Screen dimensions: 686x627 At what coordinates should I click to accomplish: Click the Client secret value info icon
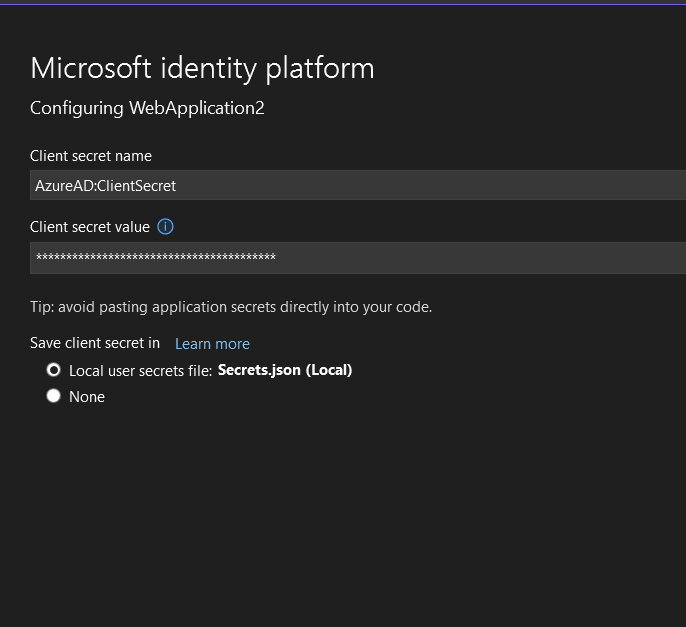point(165,227)
